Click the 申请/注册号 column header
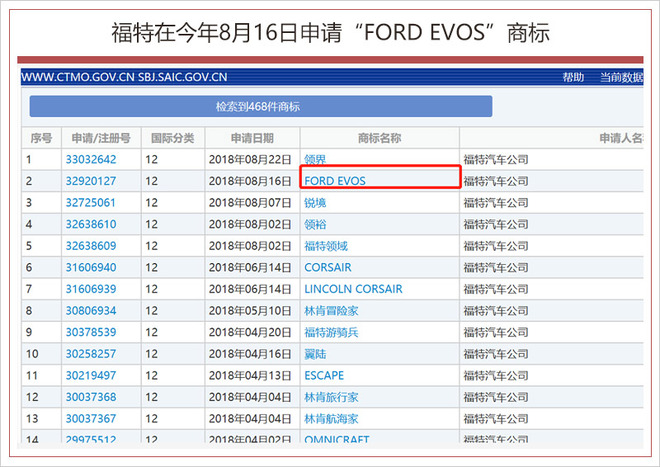 click(101, 138)
